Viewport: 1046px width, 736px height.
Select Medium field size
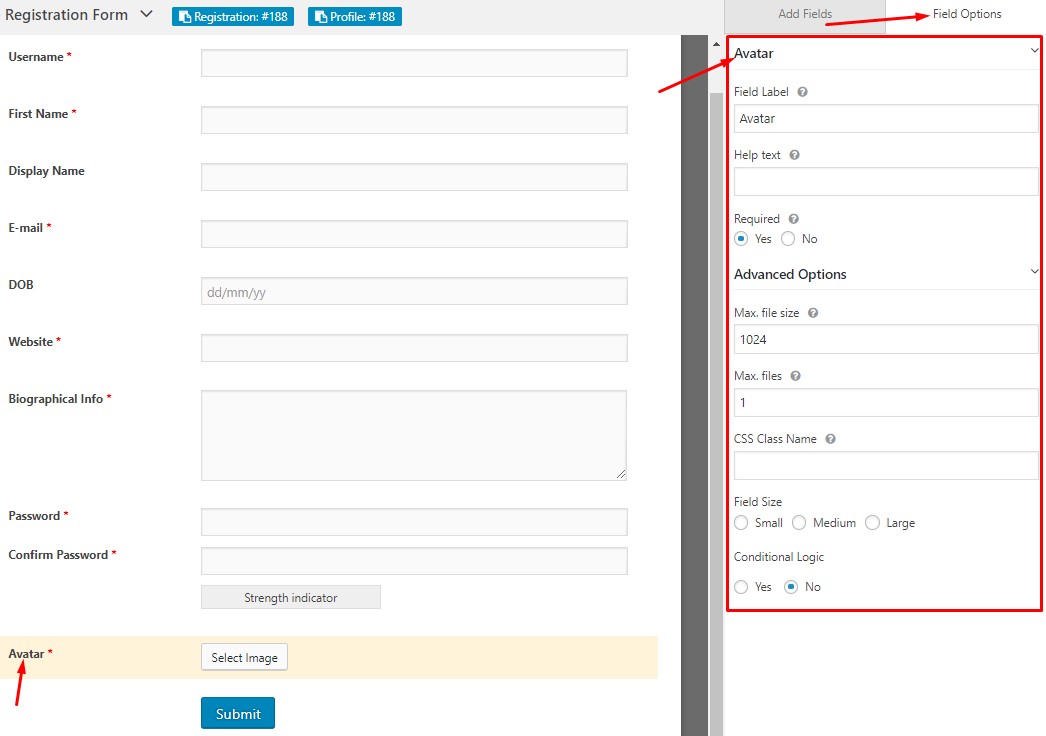click(799, 523)
